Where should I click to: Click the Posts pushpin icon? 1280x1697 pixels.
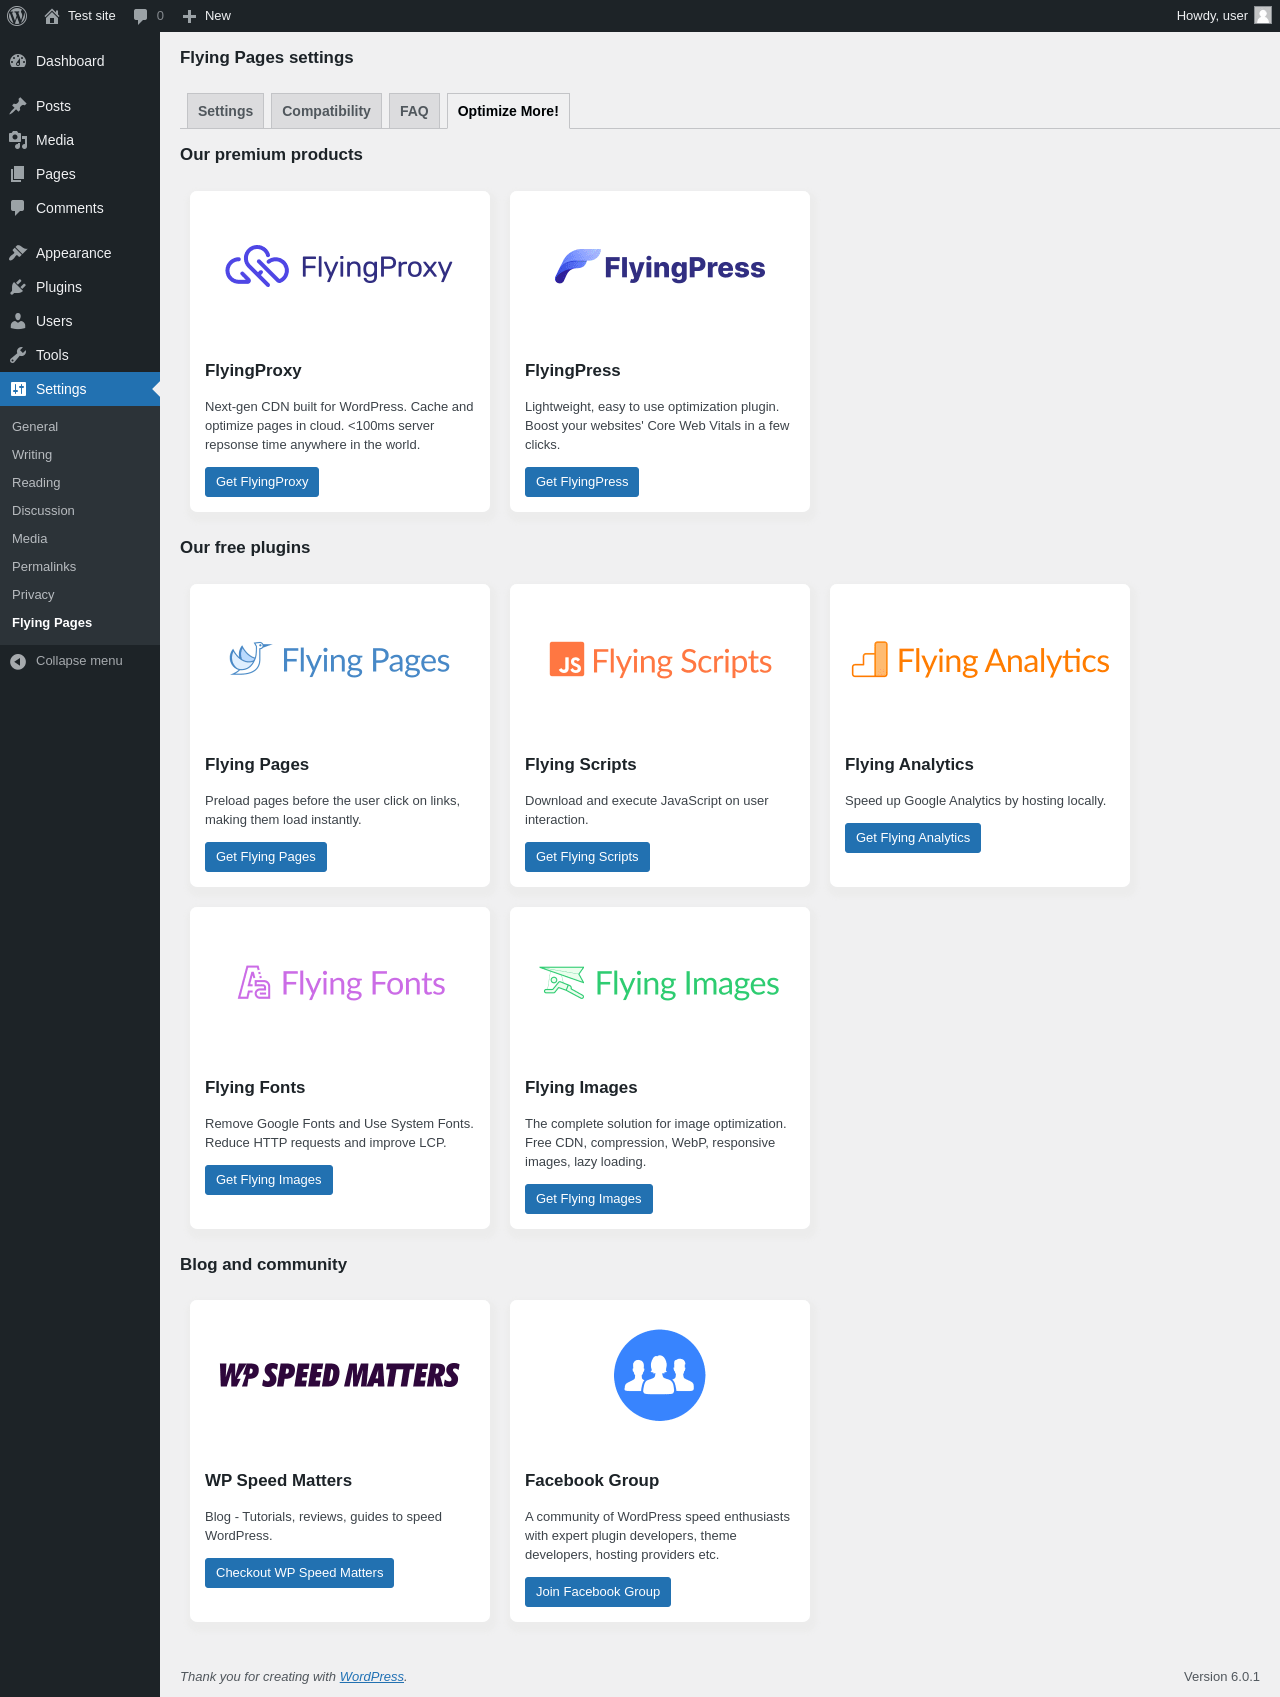point(18,106)
